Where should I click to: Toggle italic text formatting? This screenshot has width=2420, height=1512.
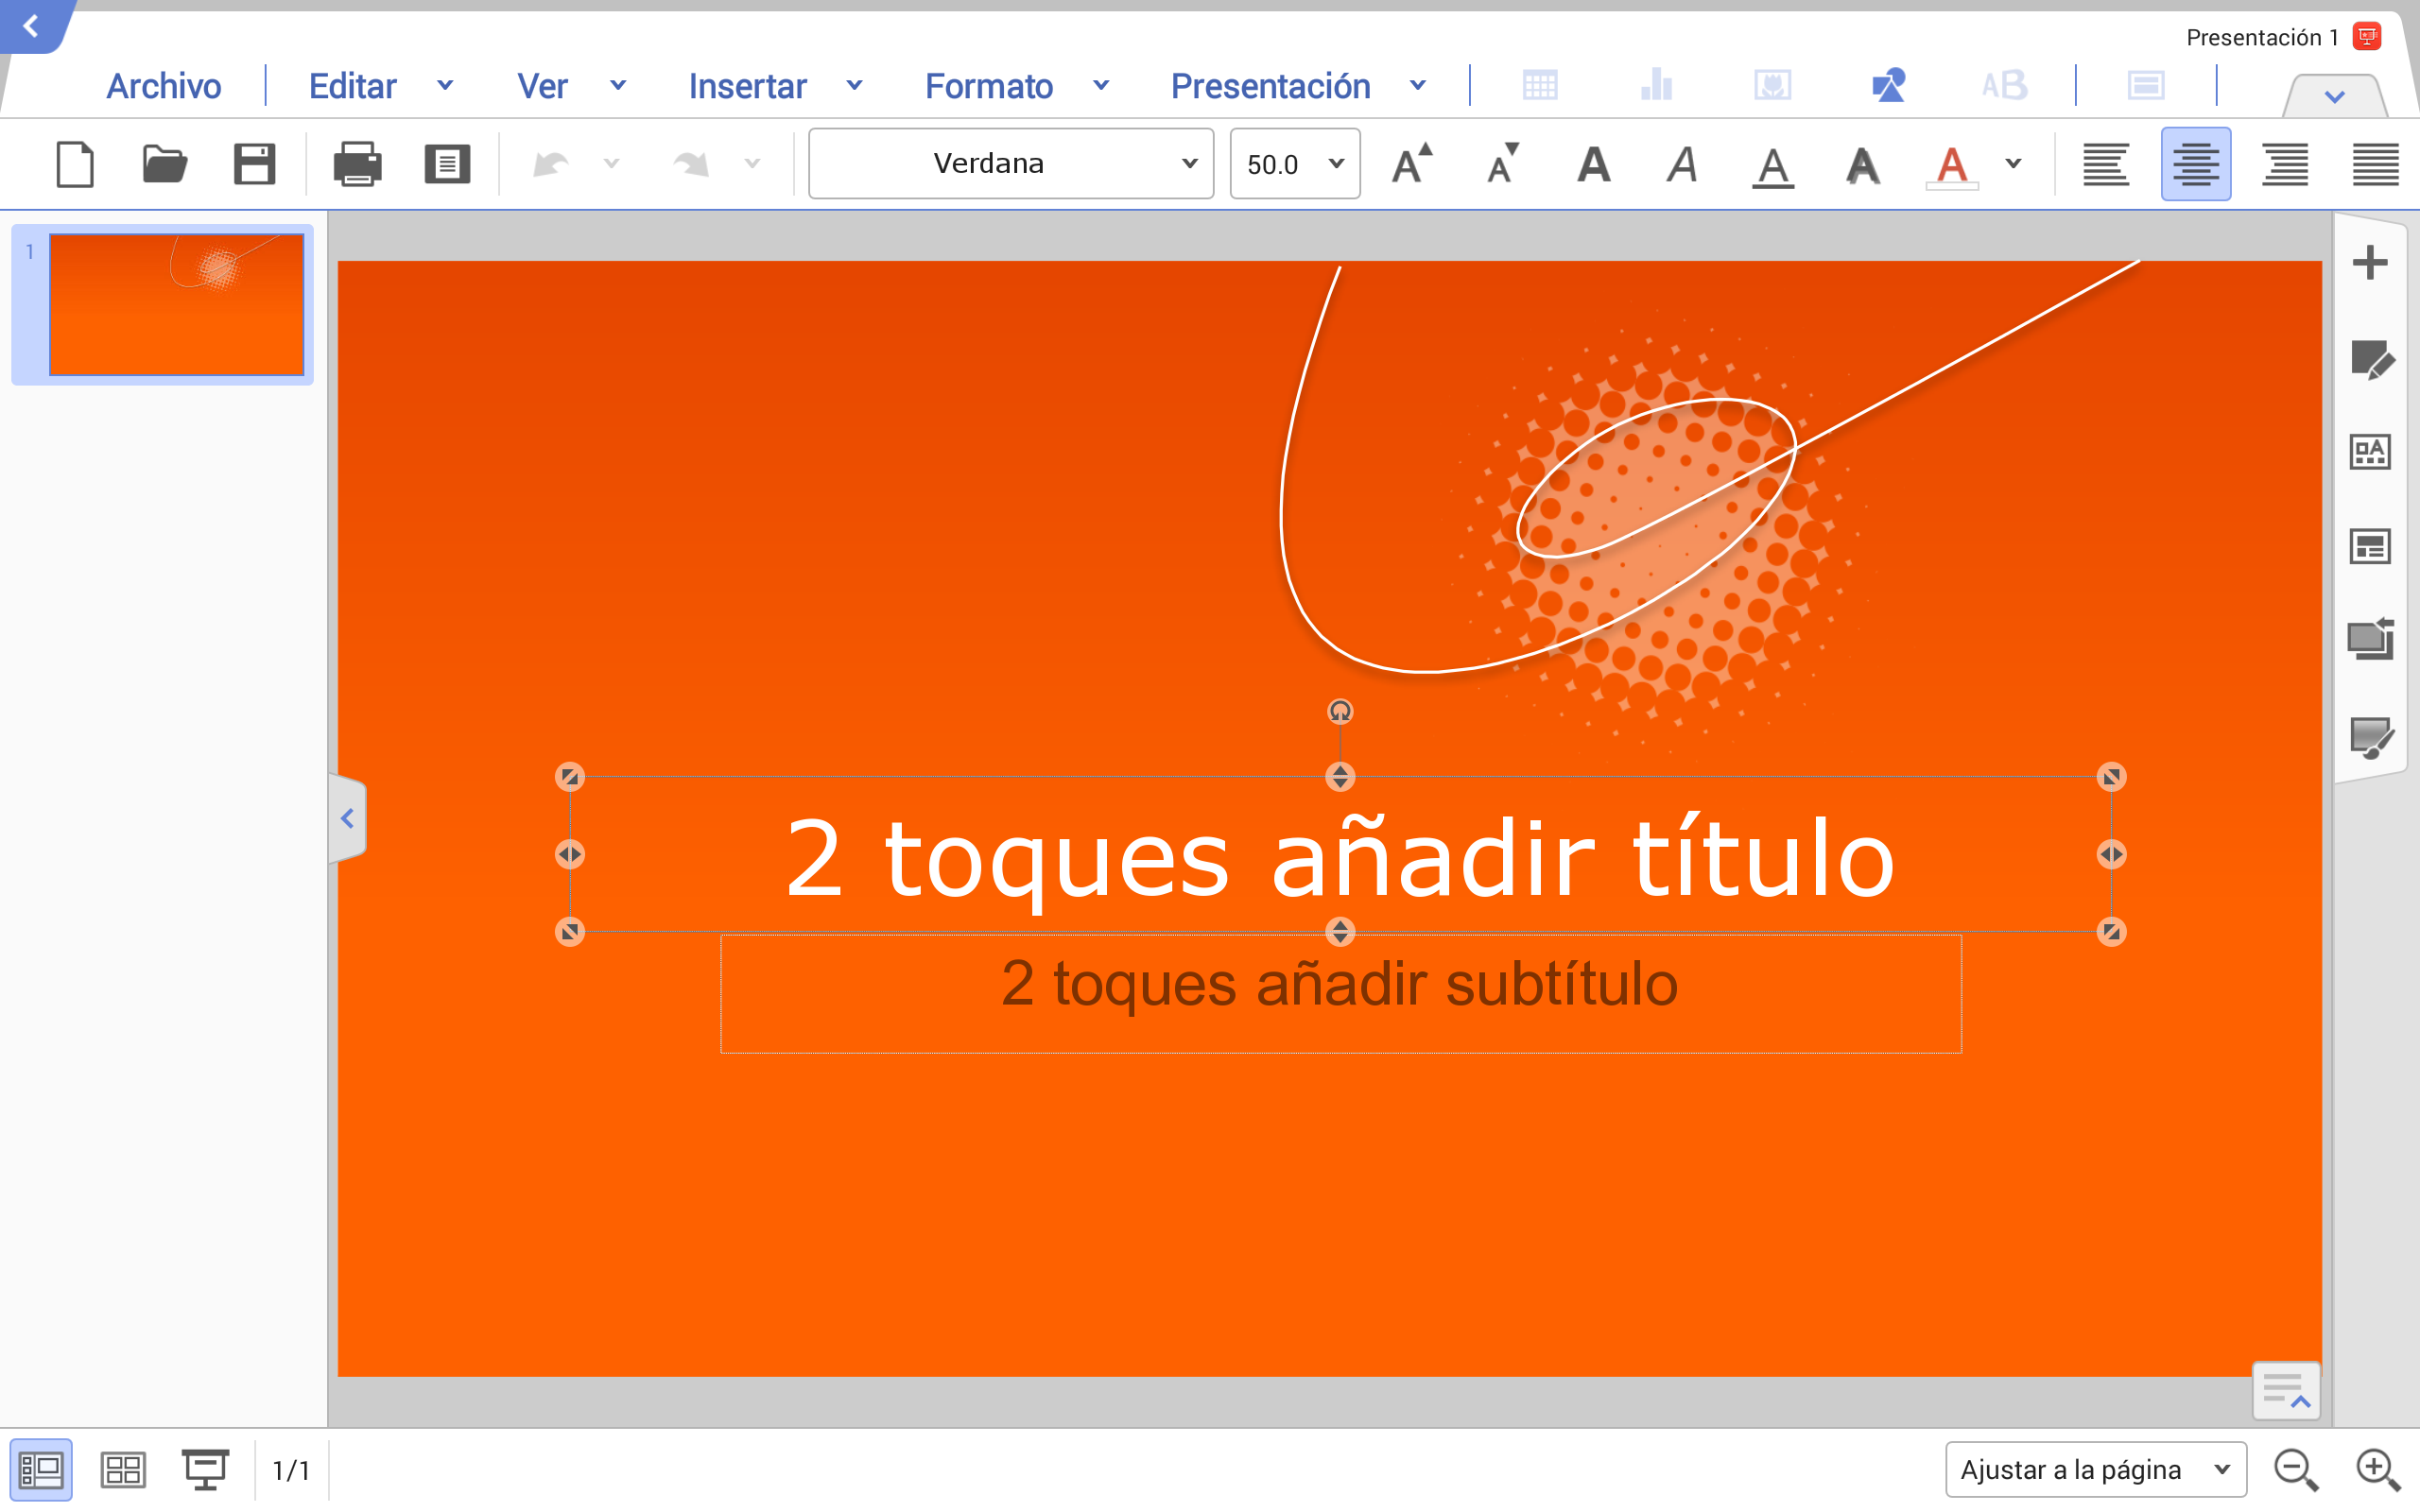pos(1682,164)
